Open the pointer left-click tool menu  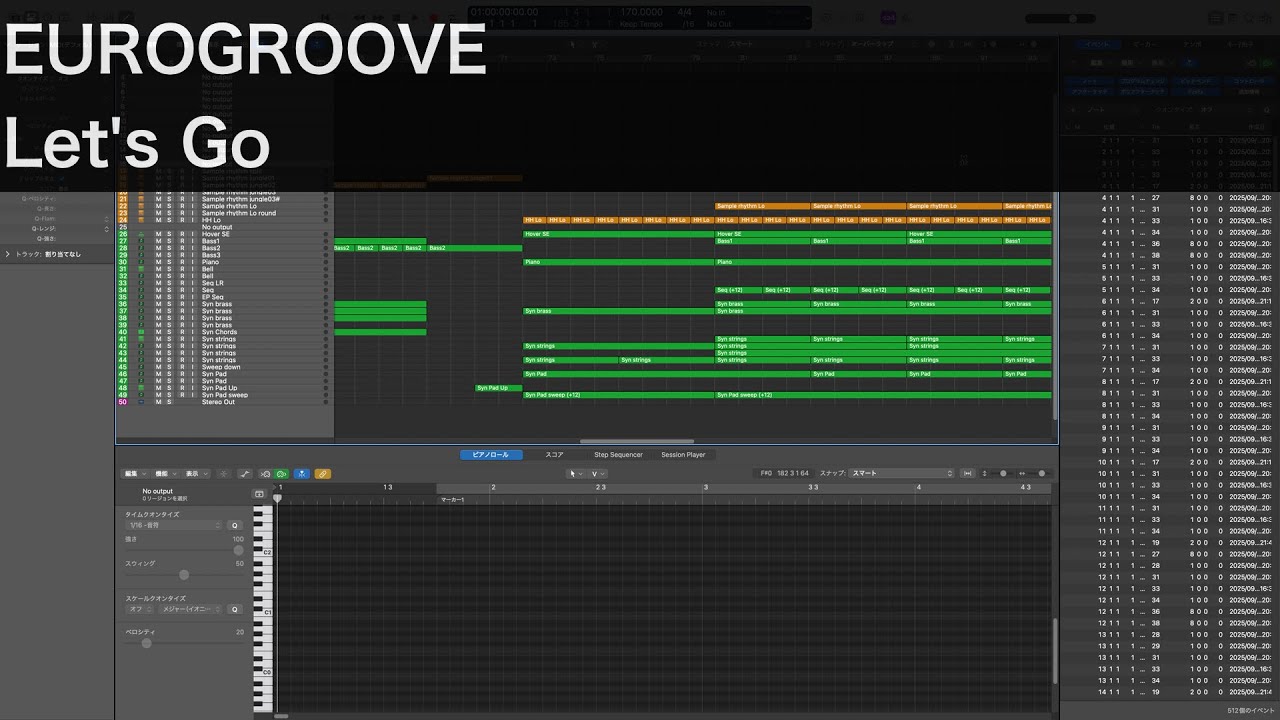(x=576, y=474)
